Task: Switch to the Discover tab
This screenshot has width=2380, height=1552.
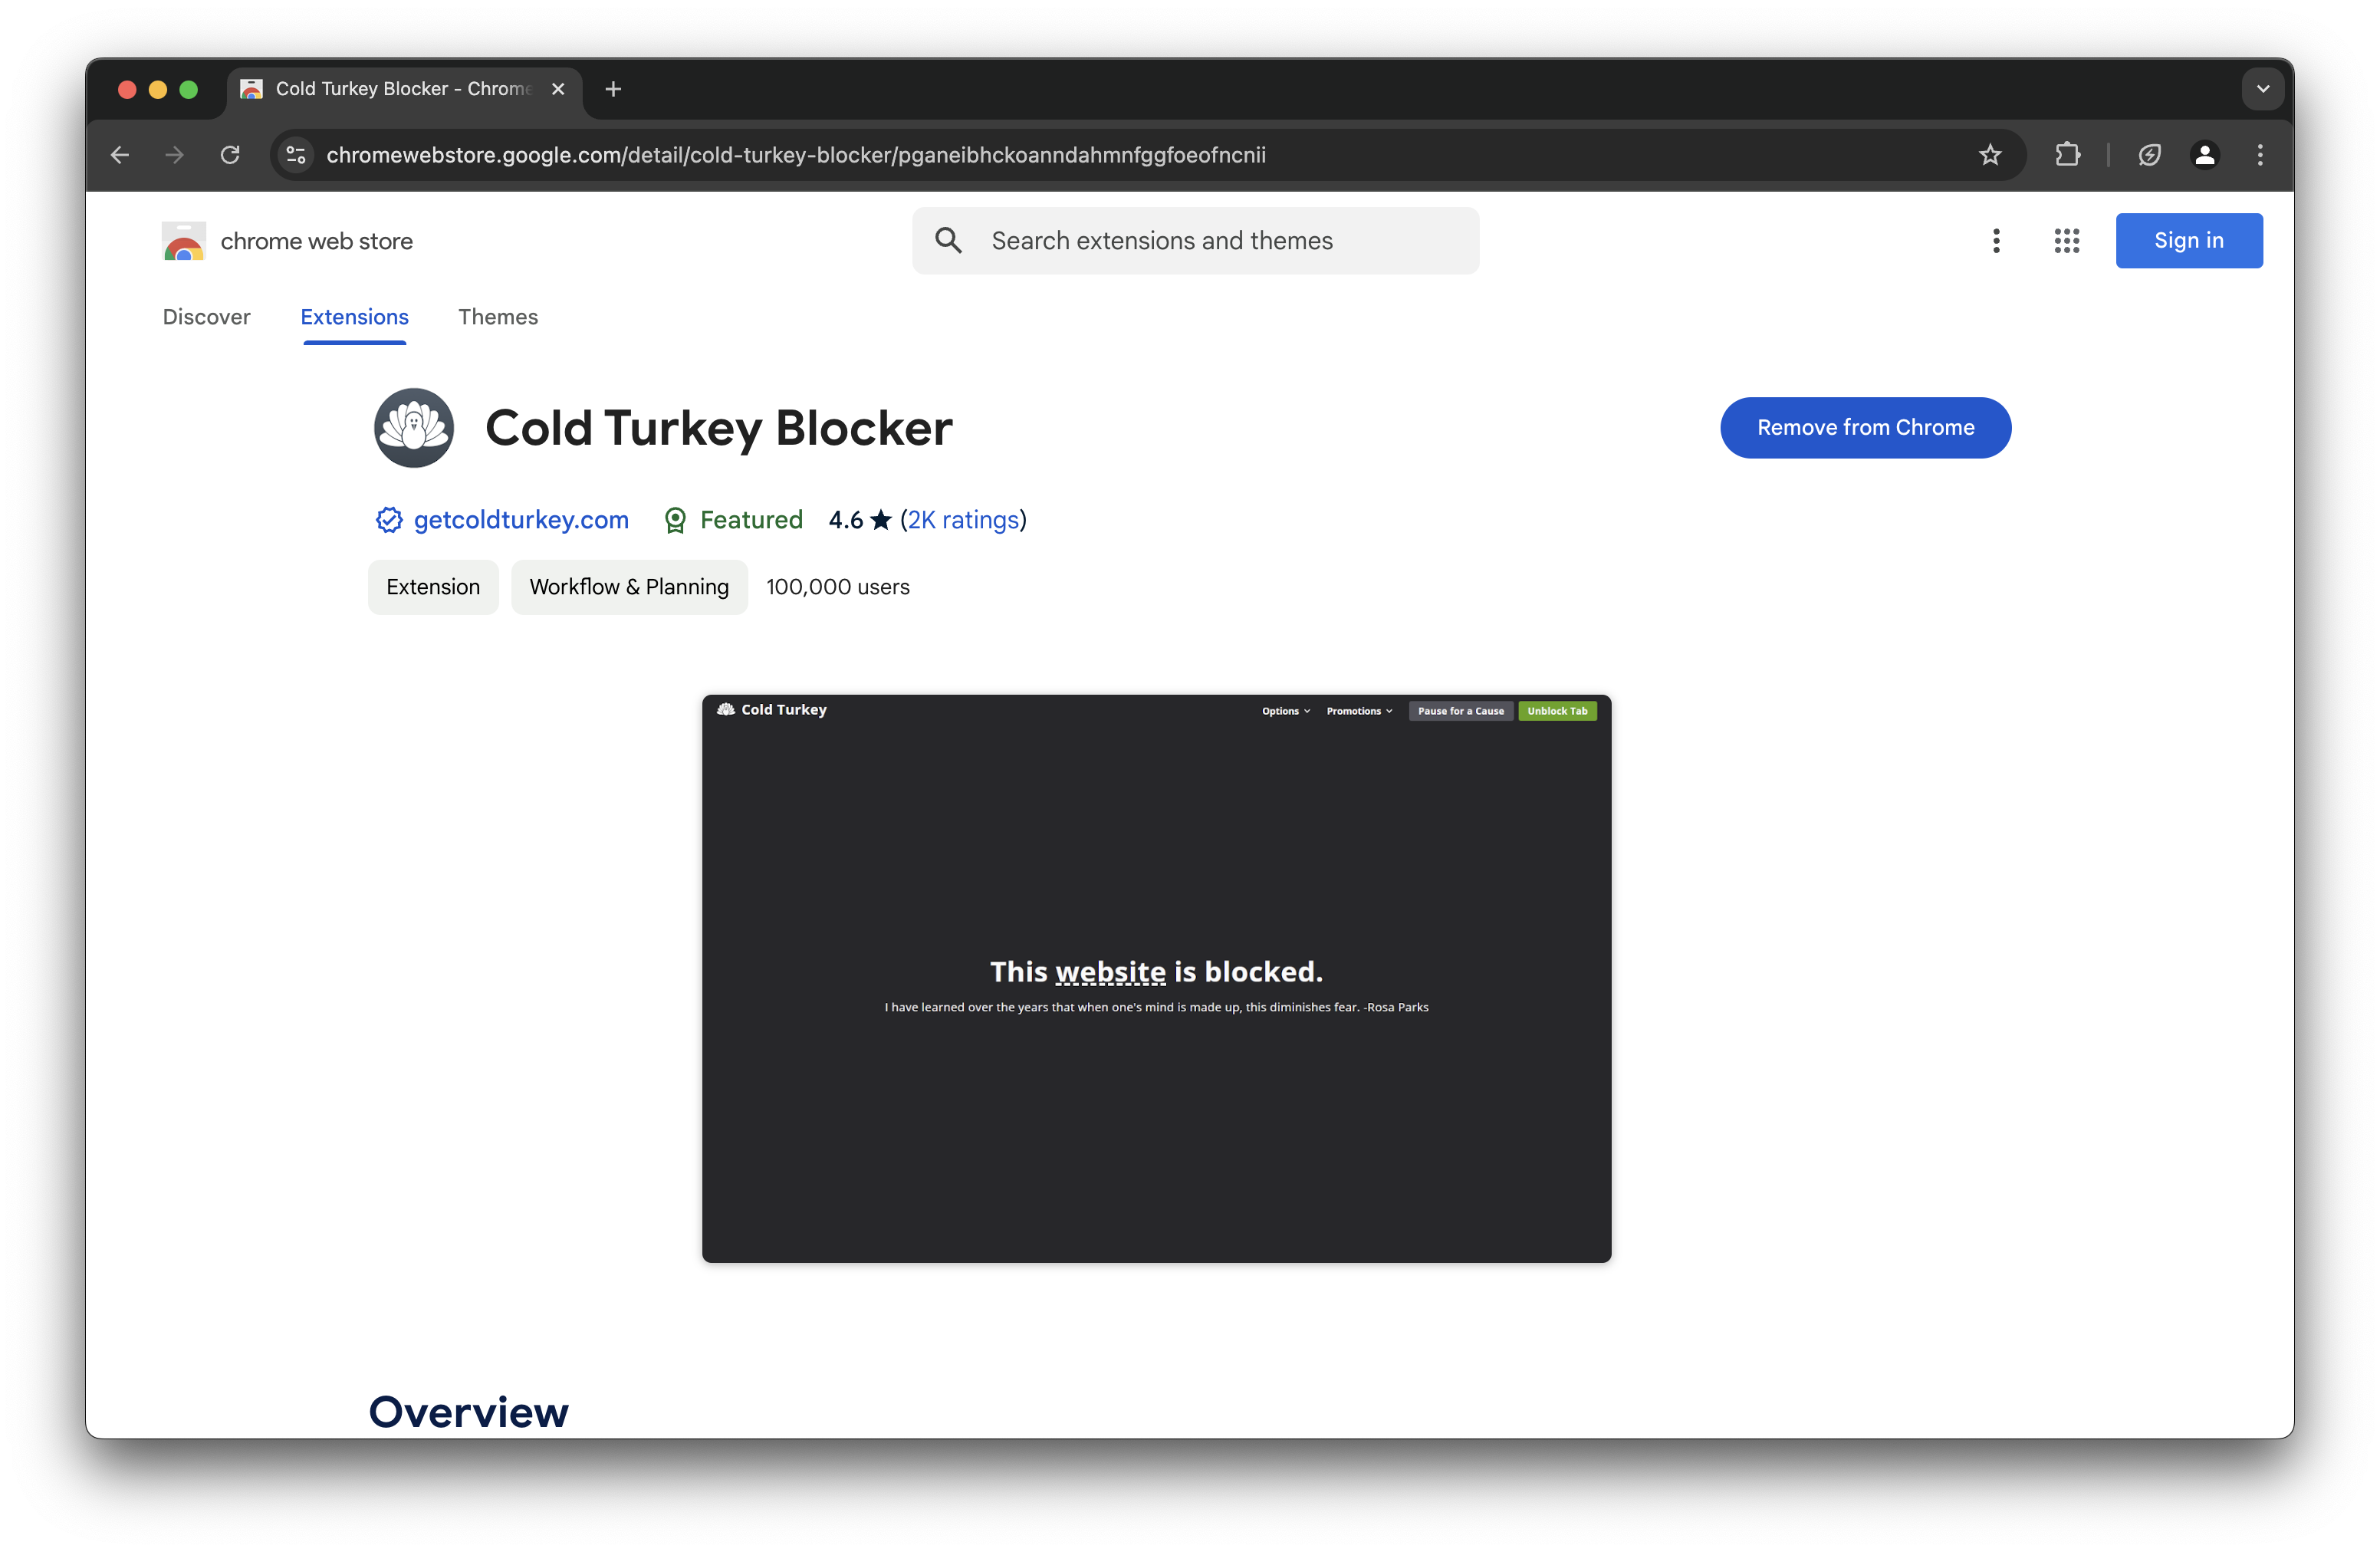Action: [206, 317]
